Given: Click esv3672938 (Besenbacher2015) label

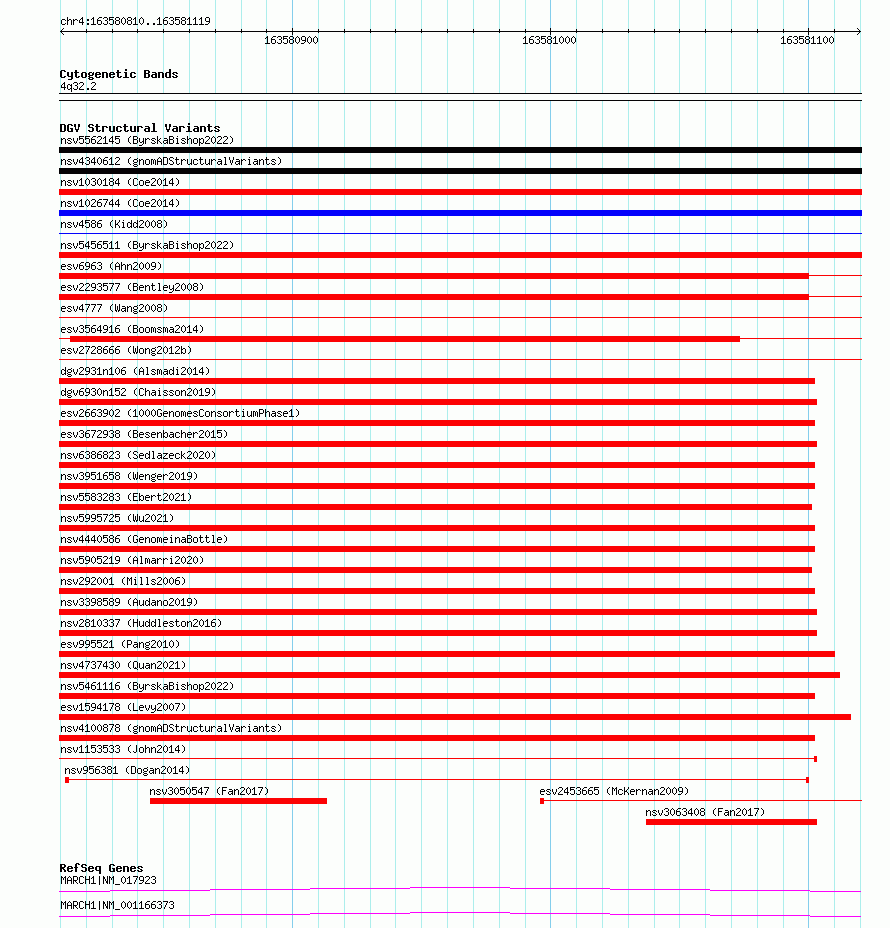Looking at the screenshot, I should click(144, 434).
